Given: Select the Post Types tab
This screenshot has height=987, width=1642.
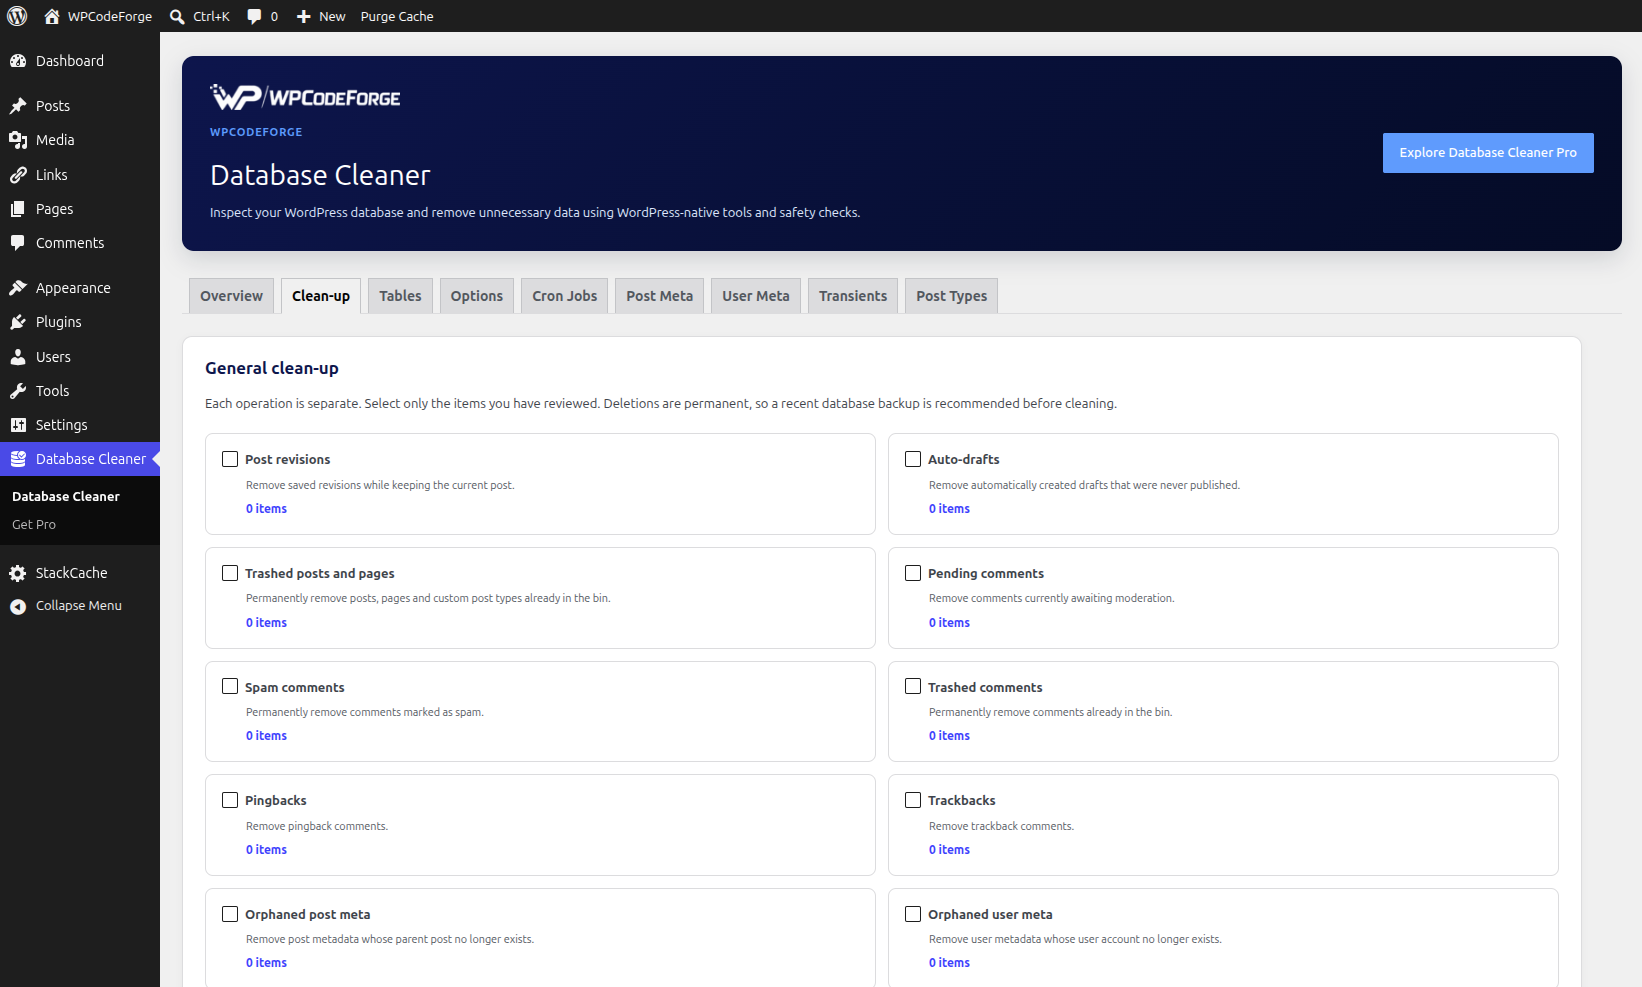Looking at the screenshot, I should click(952, 296).
